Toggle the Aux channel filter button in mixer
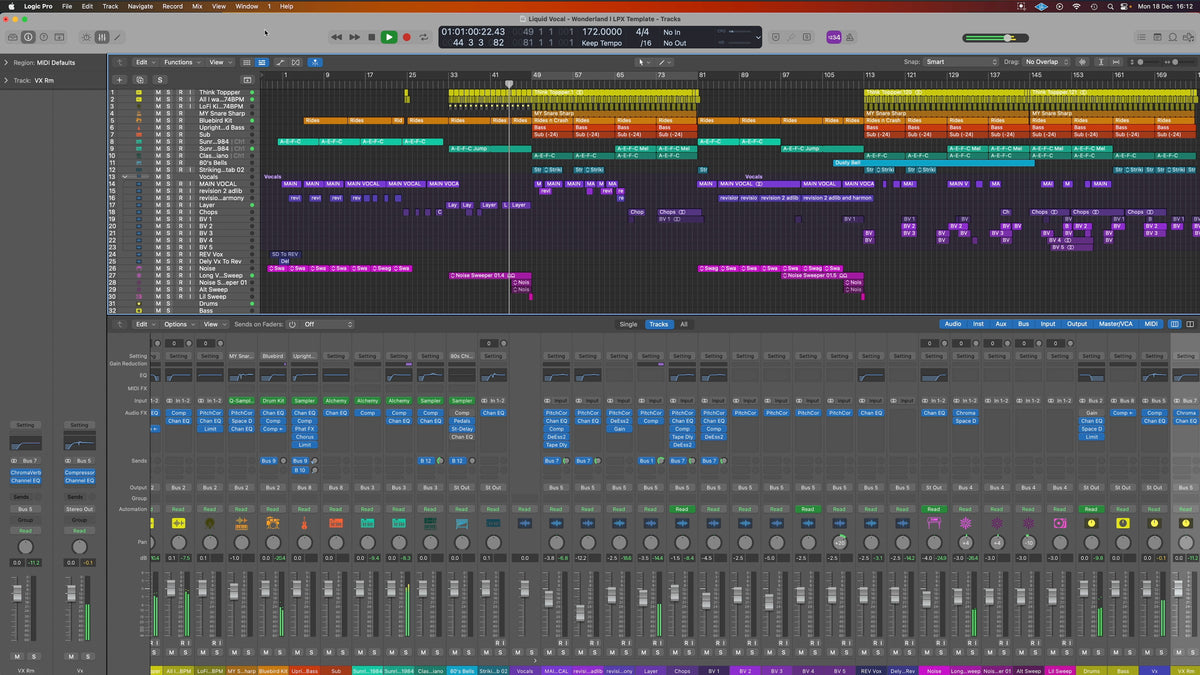 1001,324
